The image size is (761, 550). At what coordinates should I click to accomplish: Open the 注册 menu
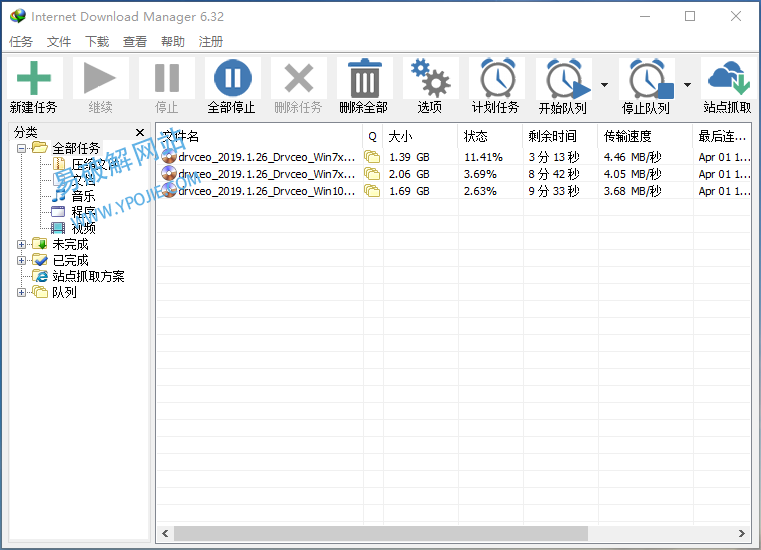pyautogui.click(x=211, y=42)
